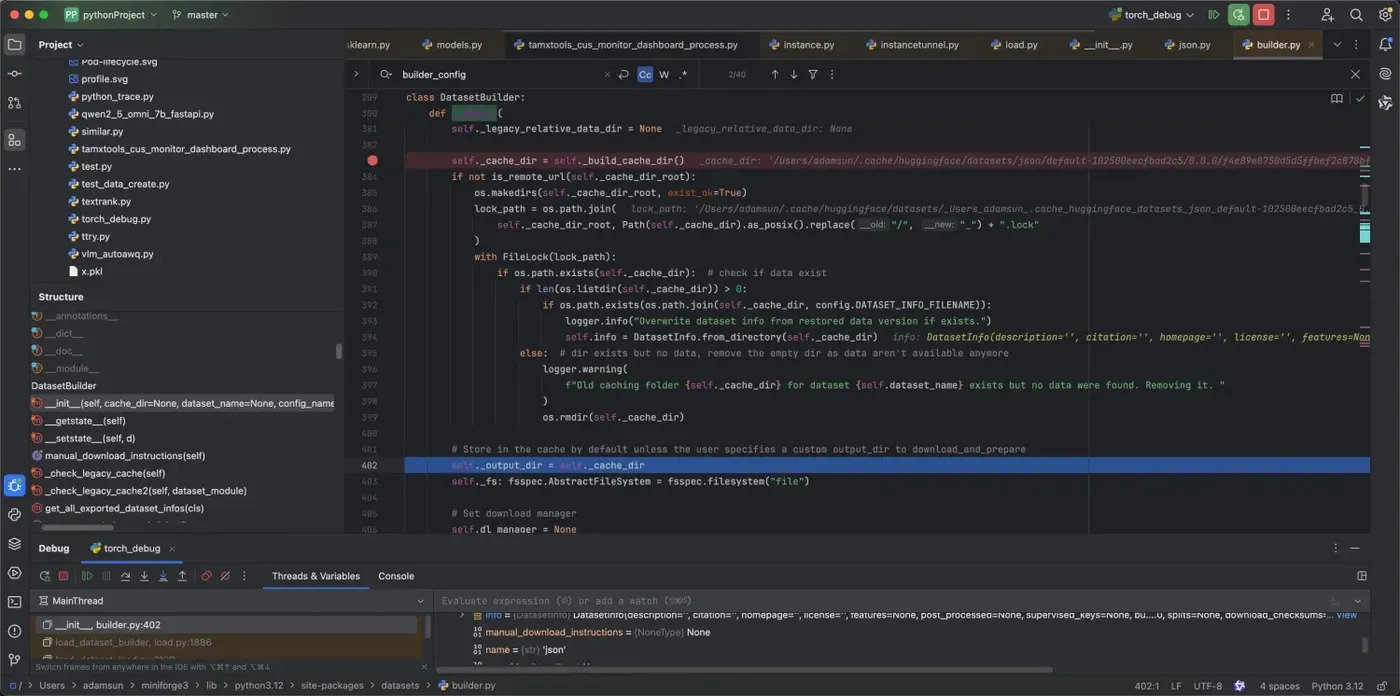Image resolution: width=1400 pixels, height=696 pixels.
Task: Open the Debug tool window icon
Action: tap(14, 485)
